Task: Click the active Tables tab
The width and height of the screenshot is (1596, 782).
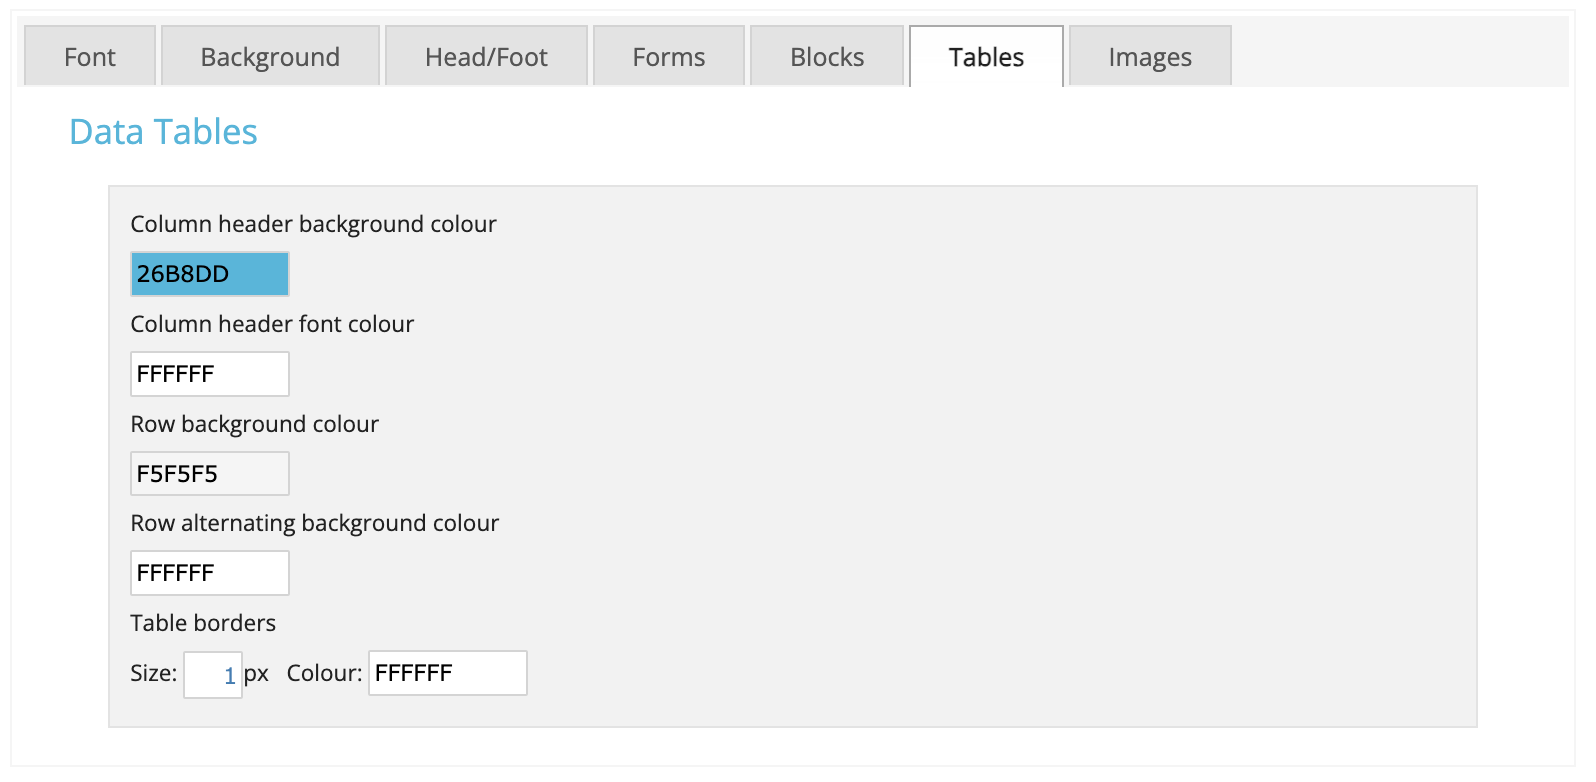Action: (x=986, y=57)
